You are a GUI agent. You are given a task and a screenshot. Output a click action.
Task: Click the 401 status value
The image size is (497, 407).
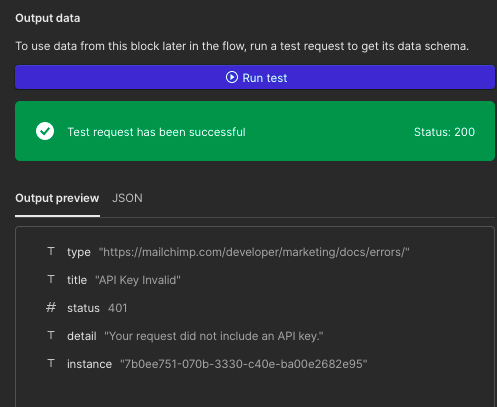click(x=117, y=308)
